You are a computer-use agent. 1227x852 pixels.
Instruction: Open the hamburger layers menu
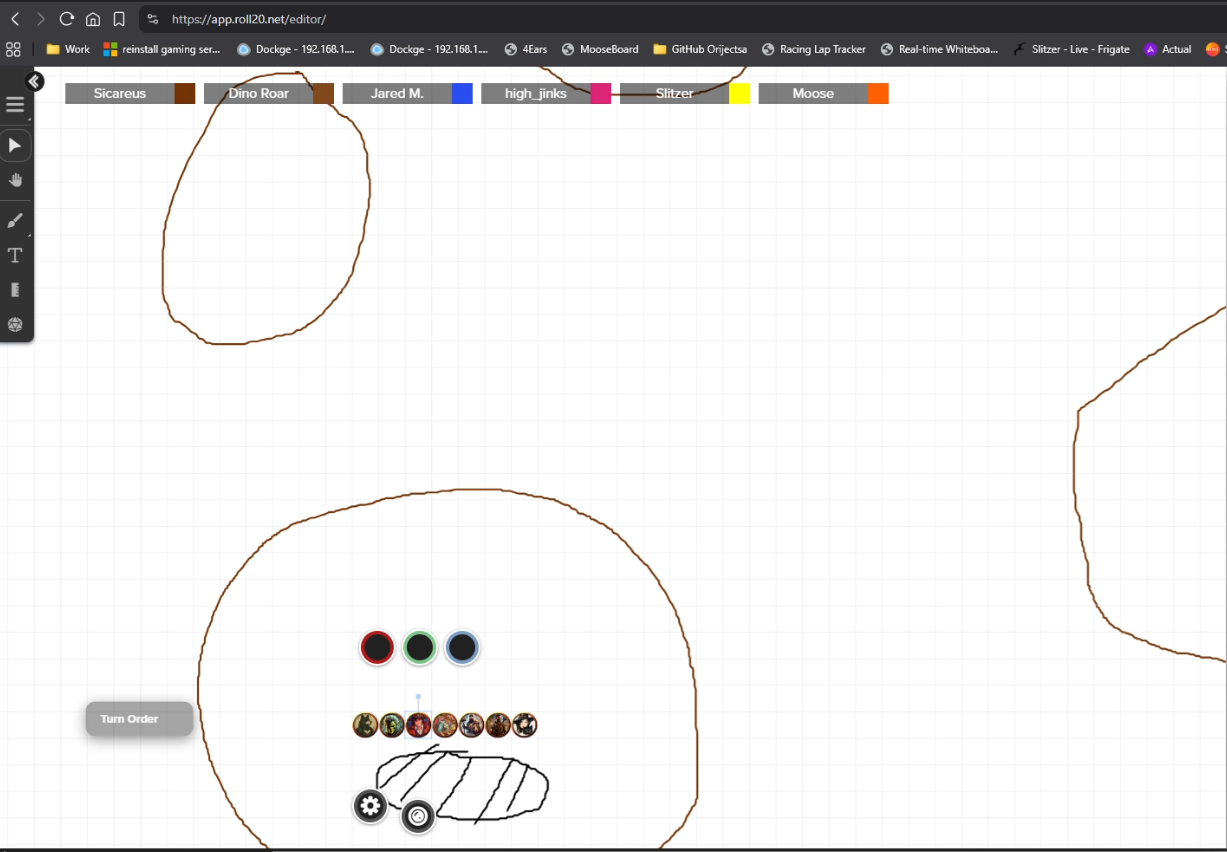pos(15,105)
